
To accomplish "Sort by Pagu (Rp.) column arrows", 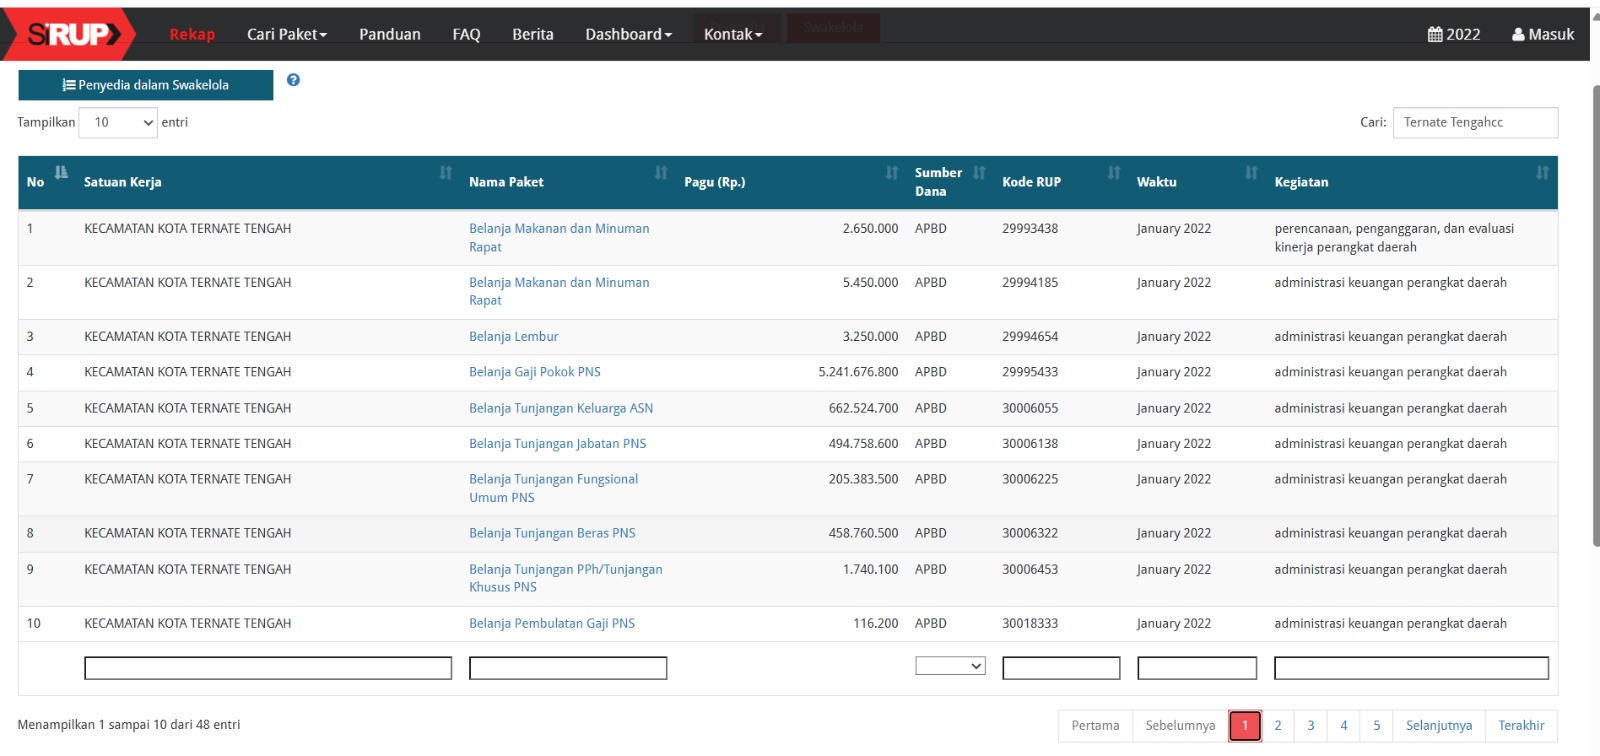I will 891,173.
